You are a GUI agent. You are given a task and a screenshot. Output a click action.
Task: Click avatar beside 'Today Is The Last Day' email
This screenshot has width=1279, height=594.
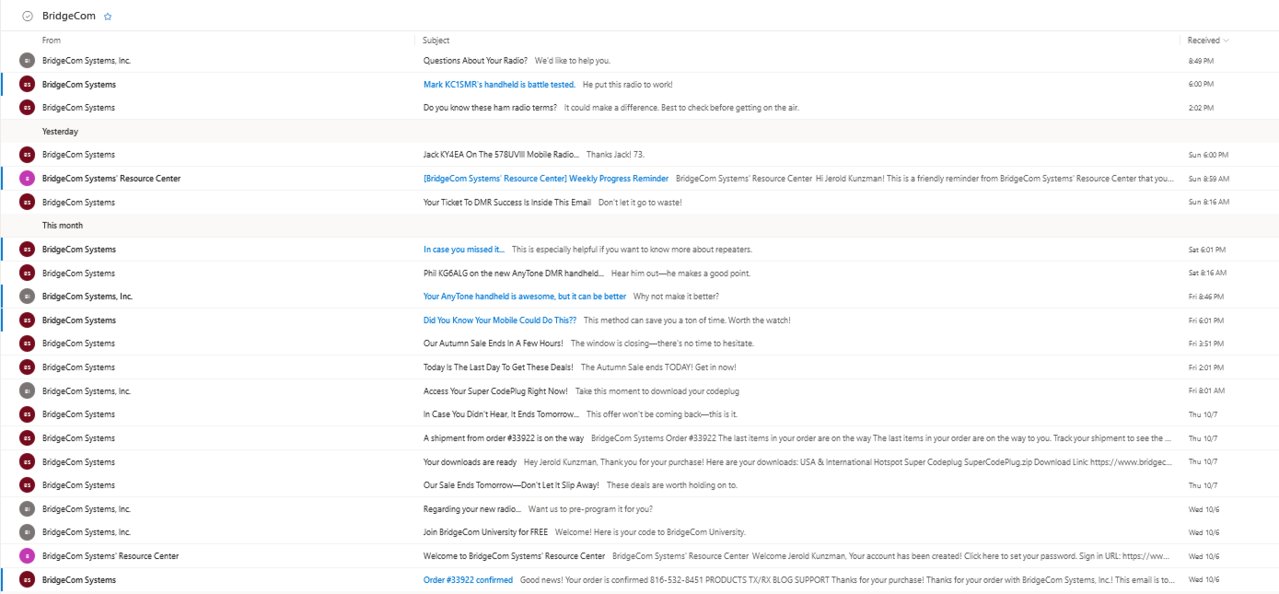(27, 367)
